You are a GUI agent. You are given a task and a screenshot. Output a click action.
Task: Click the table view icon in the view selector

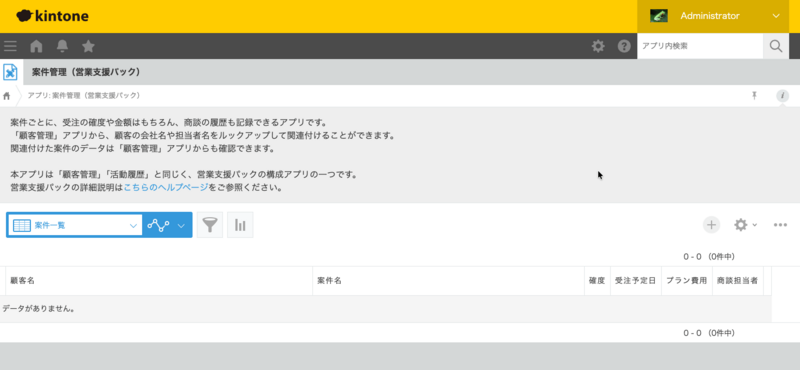pyautogui.click(x=22, y=226)
